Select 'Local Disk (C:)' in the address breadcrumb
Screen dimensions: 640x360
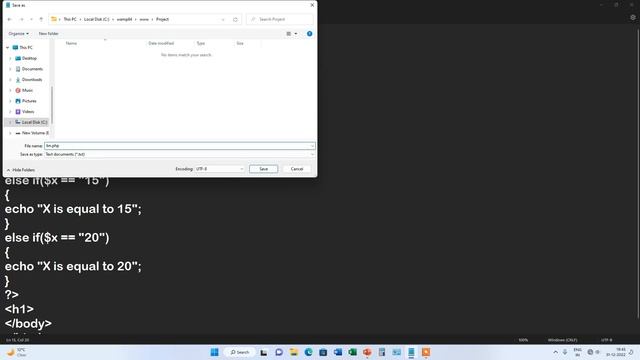(x=97, y=19)
